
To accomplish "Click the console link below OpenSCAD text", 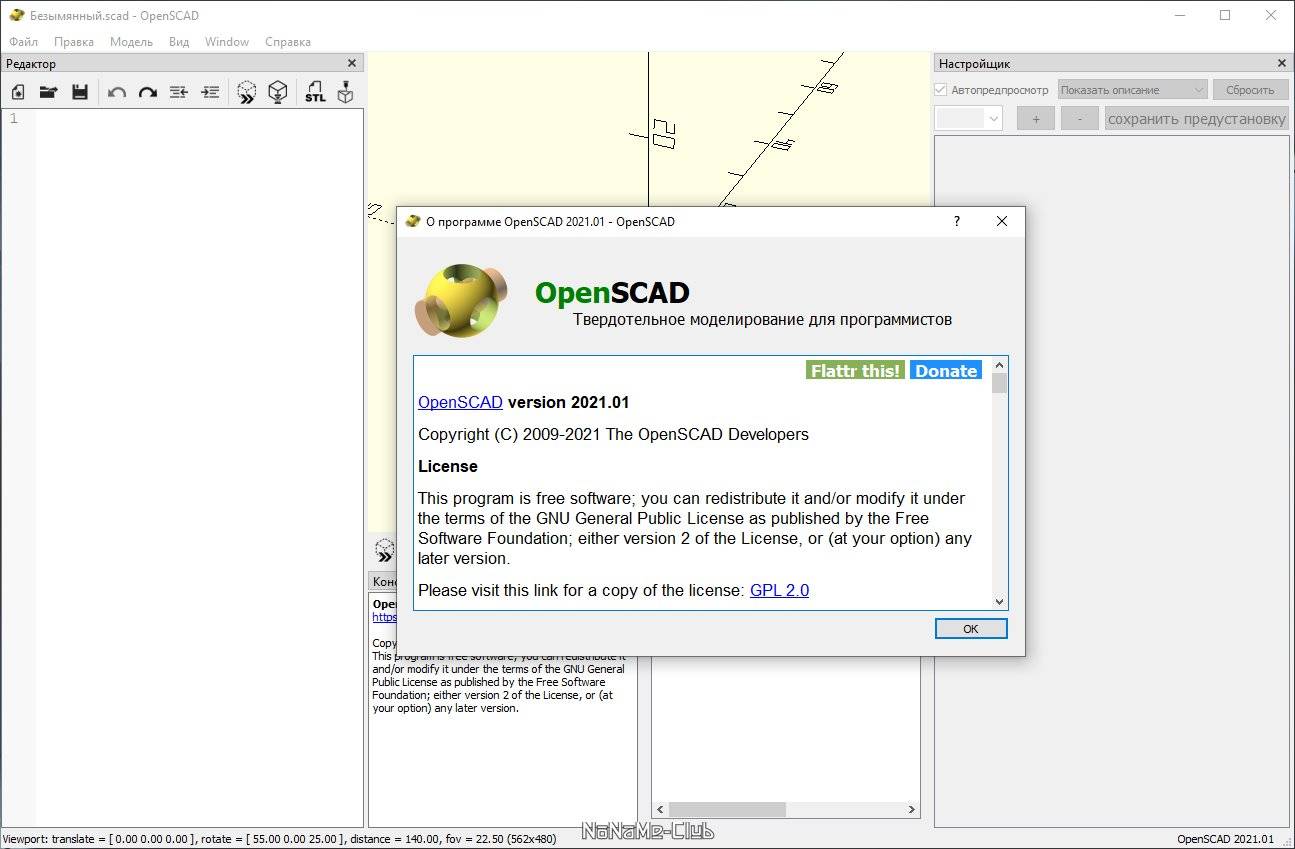I will (x=384, y=617).
